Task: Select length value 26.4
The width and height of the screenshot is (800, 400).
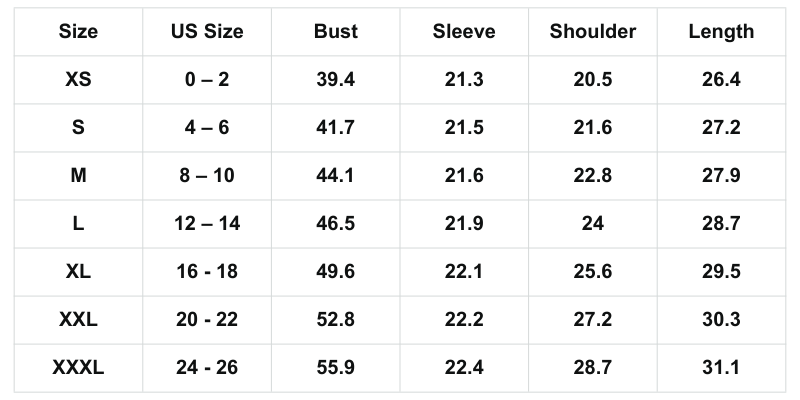Action: click(x=721, y=79)
